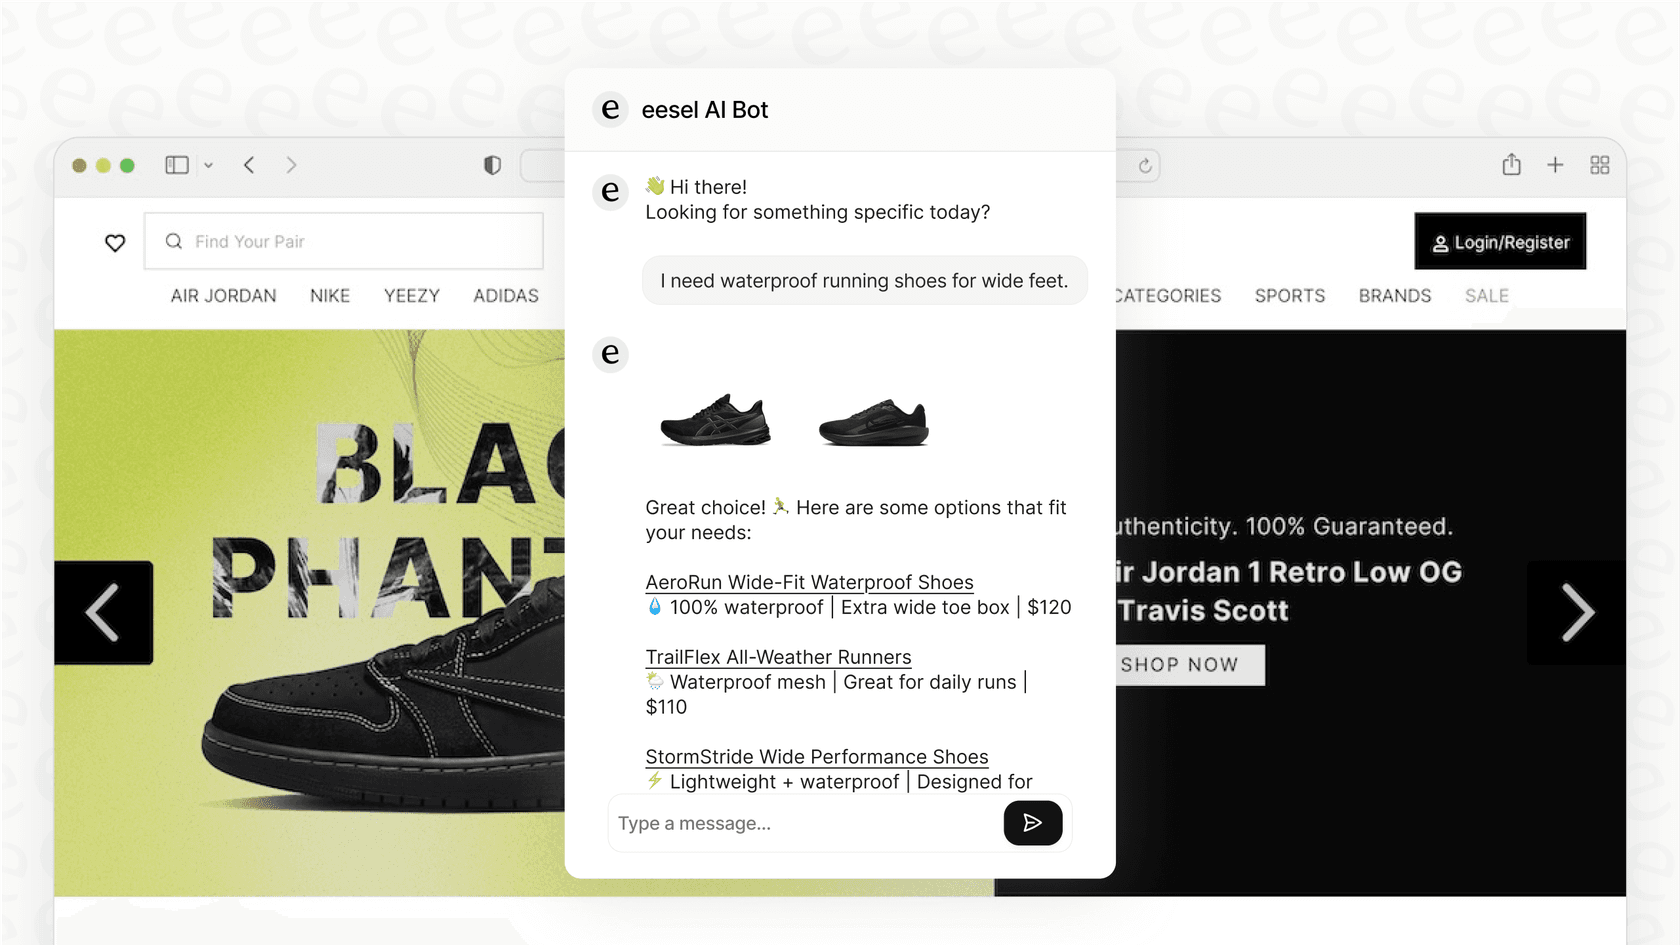
Task: Click the browser forward navigation arrow
Action: pos(291,165)
